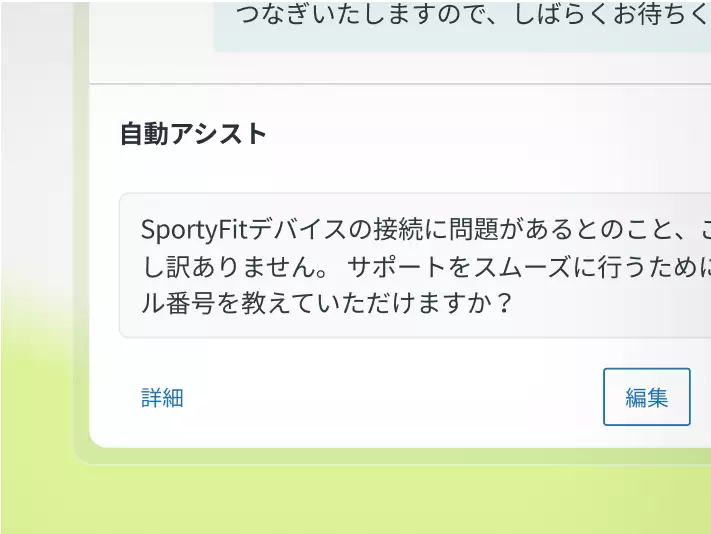Click the text つなぎいたしますので in chat bubble
The image size is (711, 534).
(x=360, y=15)
